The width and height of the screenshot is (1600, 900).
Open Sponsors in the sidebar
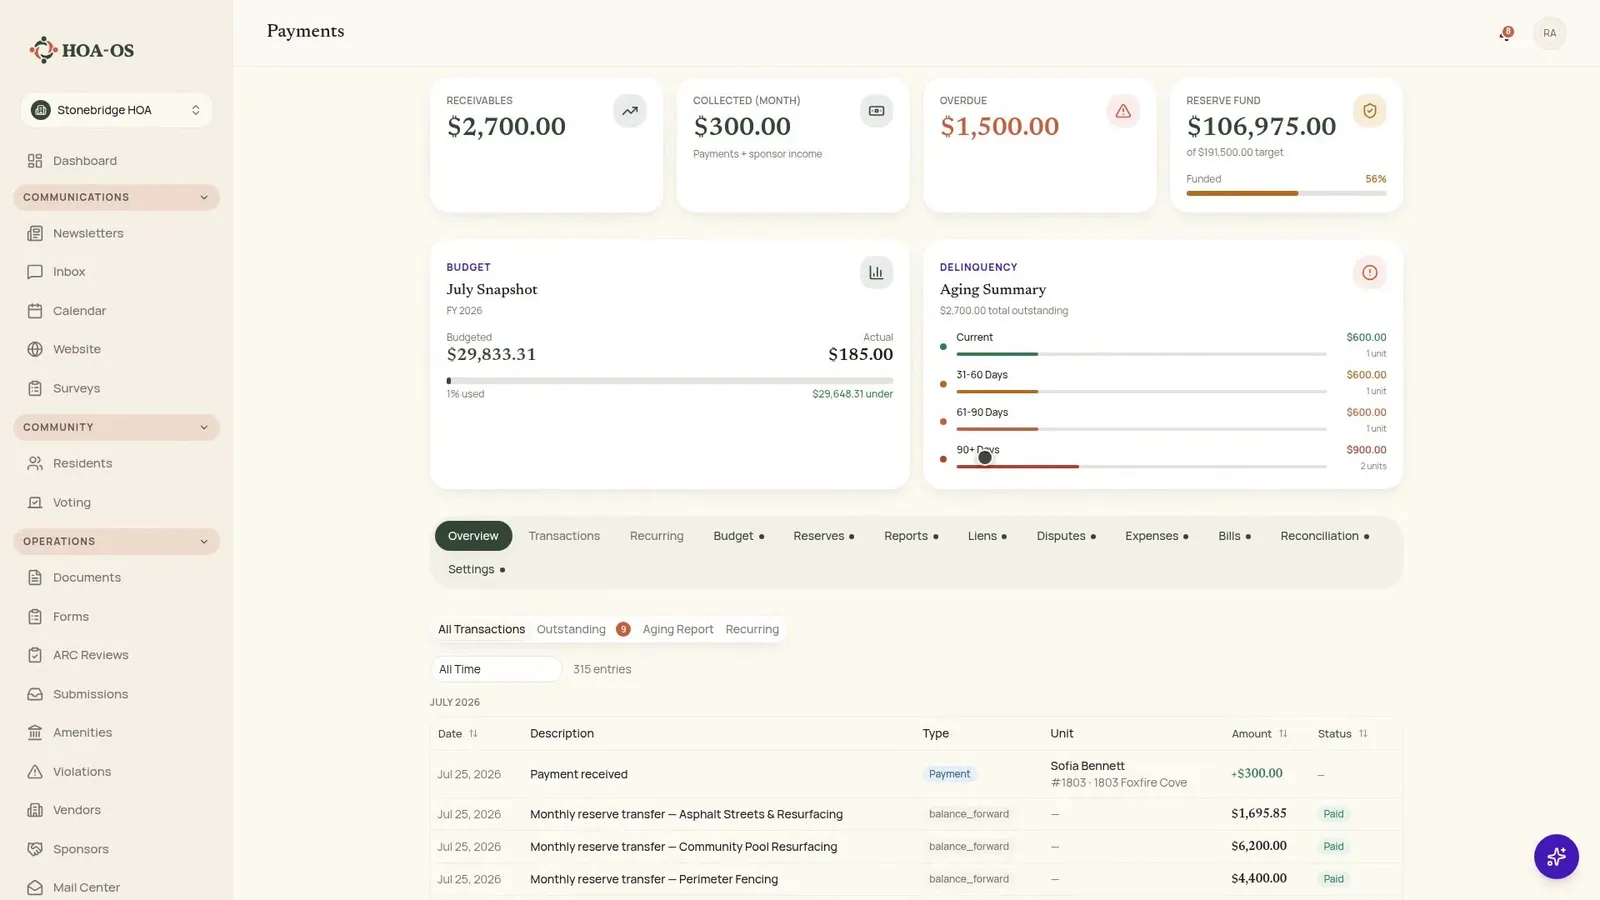[x=116, y=849]
